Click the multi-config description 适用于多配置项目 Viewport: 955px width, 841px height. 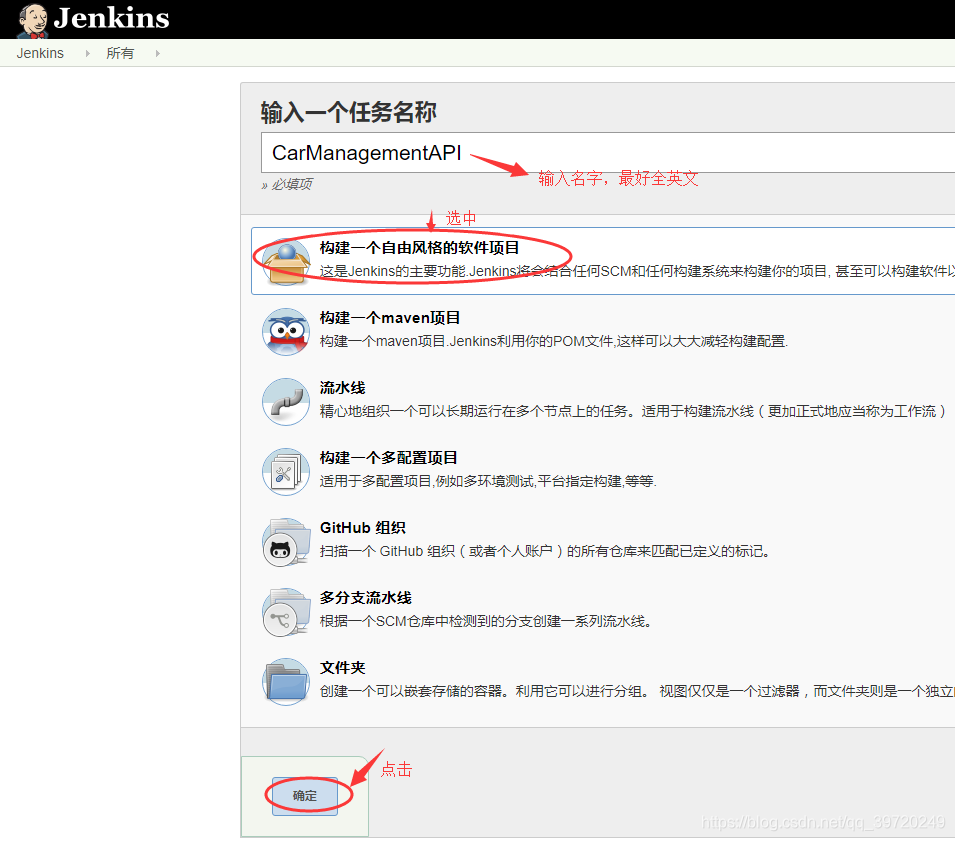488,481
